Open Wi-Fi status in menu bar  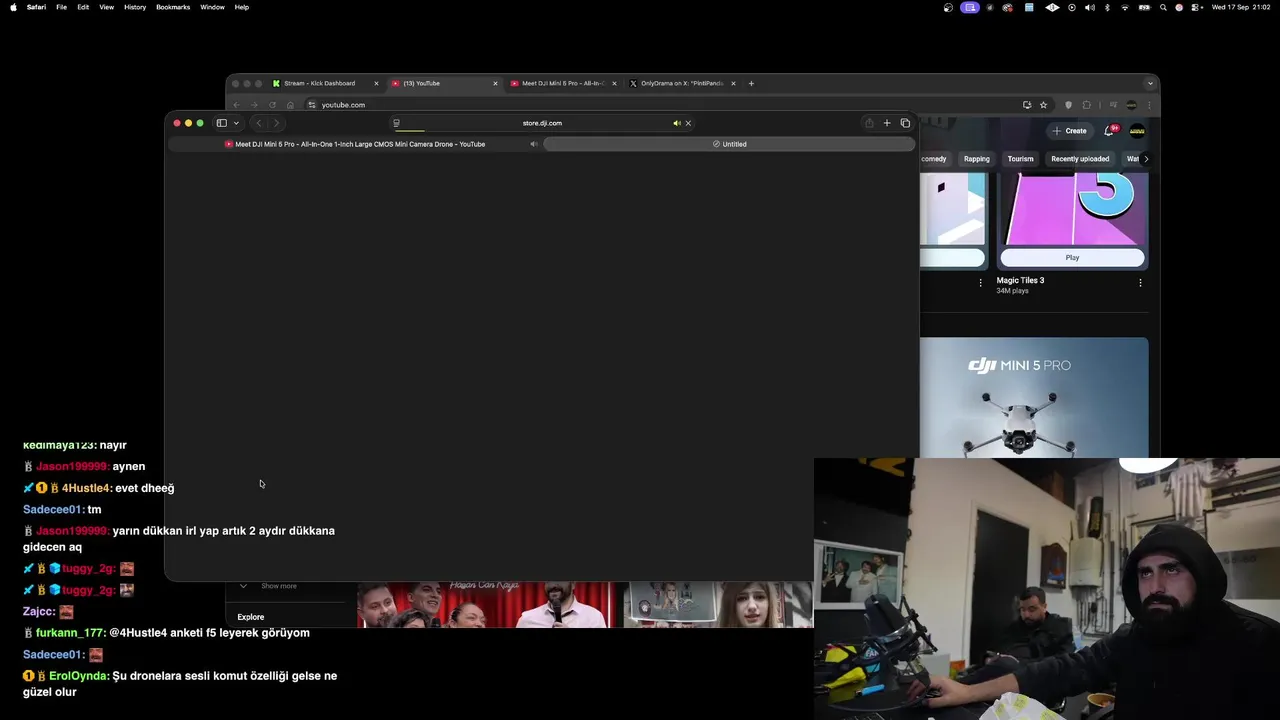[x=1125, y=7]
